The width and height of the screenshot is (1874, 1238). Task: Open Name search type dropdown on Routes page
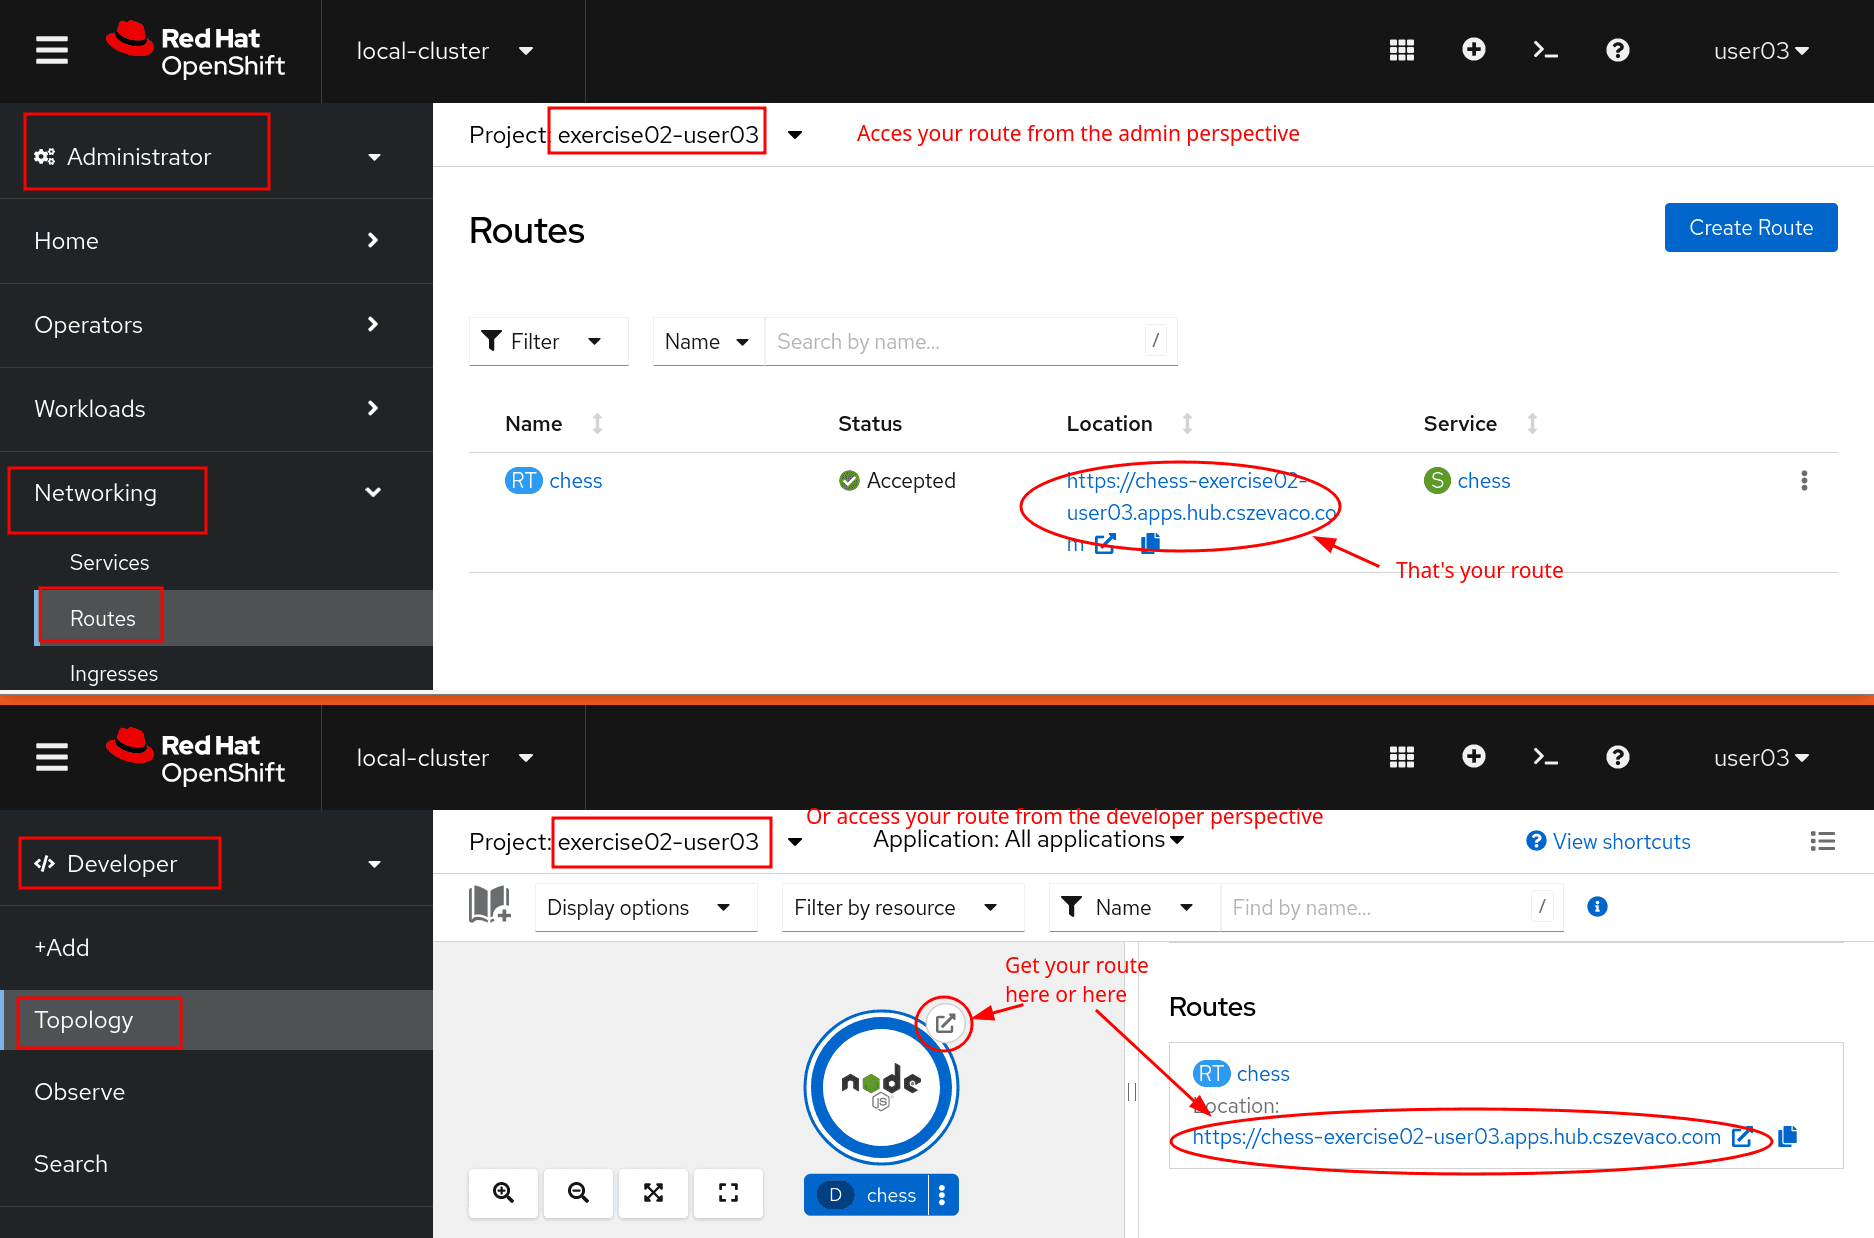tap(708, 342)
